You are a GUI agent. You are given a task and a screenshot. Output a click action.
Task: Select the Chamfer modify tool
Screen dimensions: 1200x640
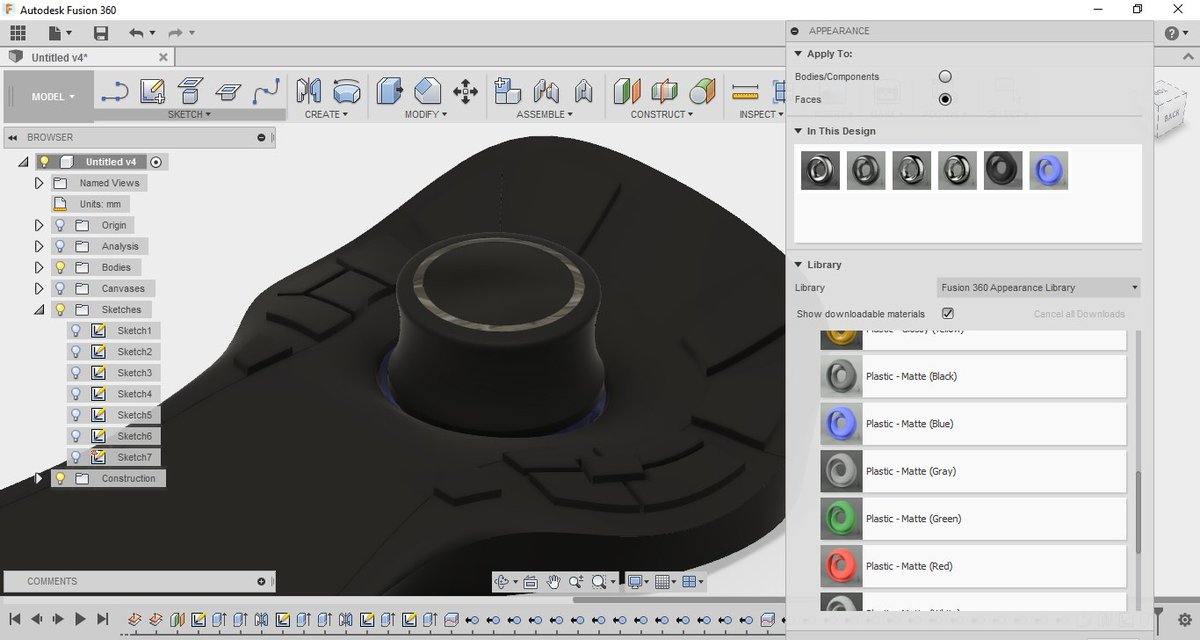pyautogui.click(x=428, y=92)
